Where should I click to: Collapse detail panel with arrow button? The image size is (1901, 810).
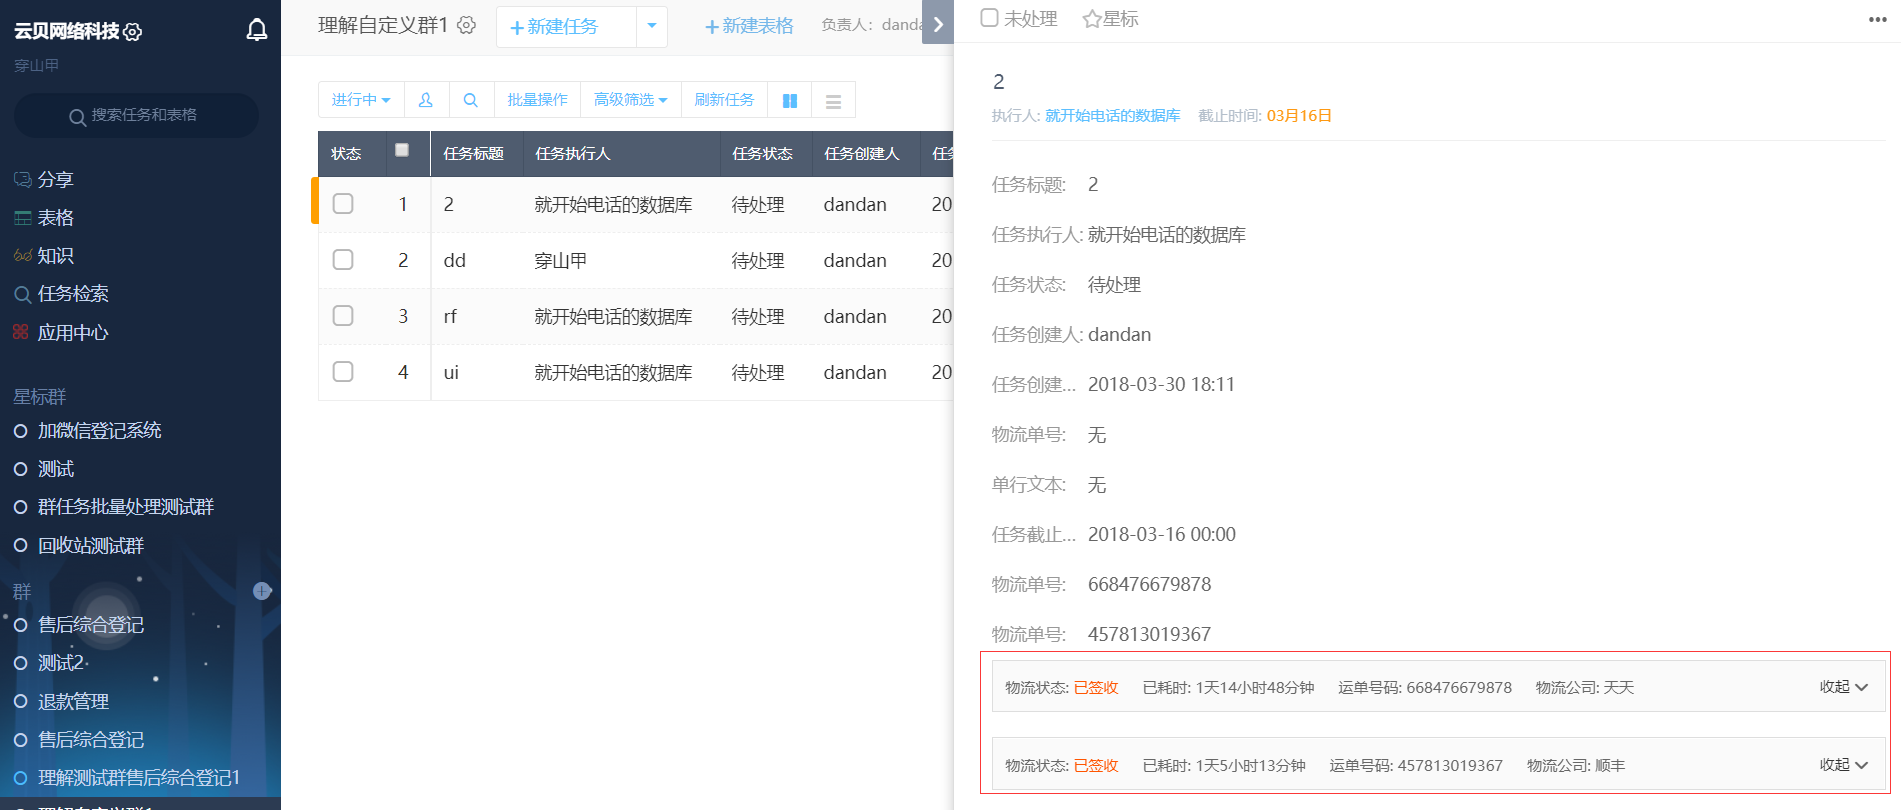pyautogui.click(x=938, y=25)
